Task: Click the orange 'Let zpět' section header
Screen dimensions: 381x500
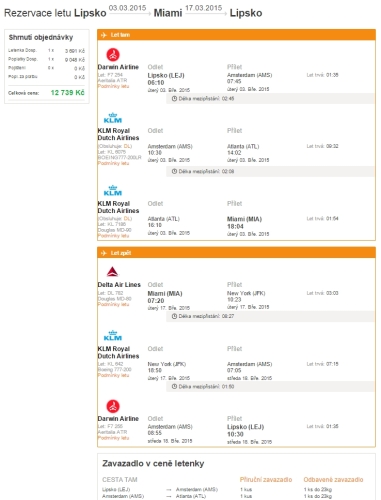Action: pyautogui.click(x=236, y=253)
